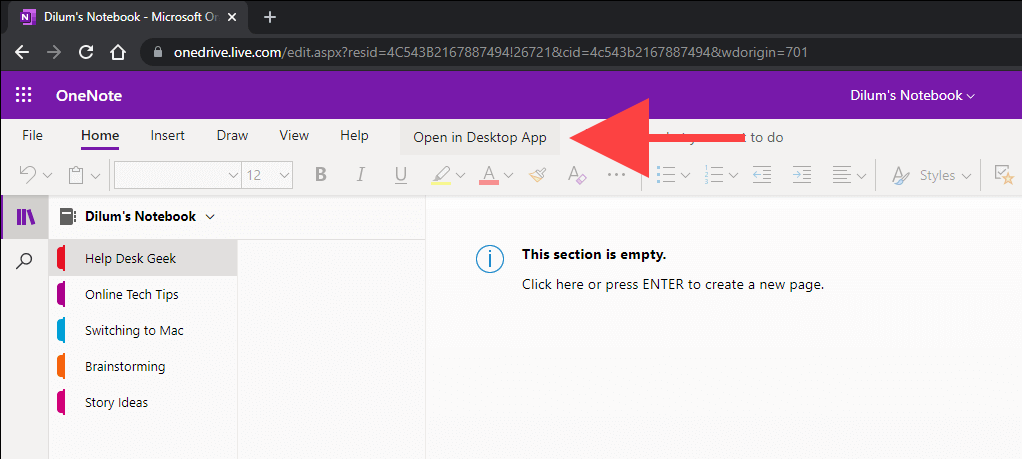Go forward in the browser
1022x459 pixels.
[x=54, y=52]
